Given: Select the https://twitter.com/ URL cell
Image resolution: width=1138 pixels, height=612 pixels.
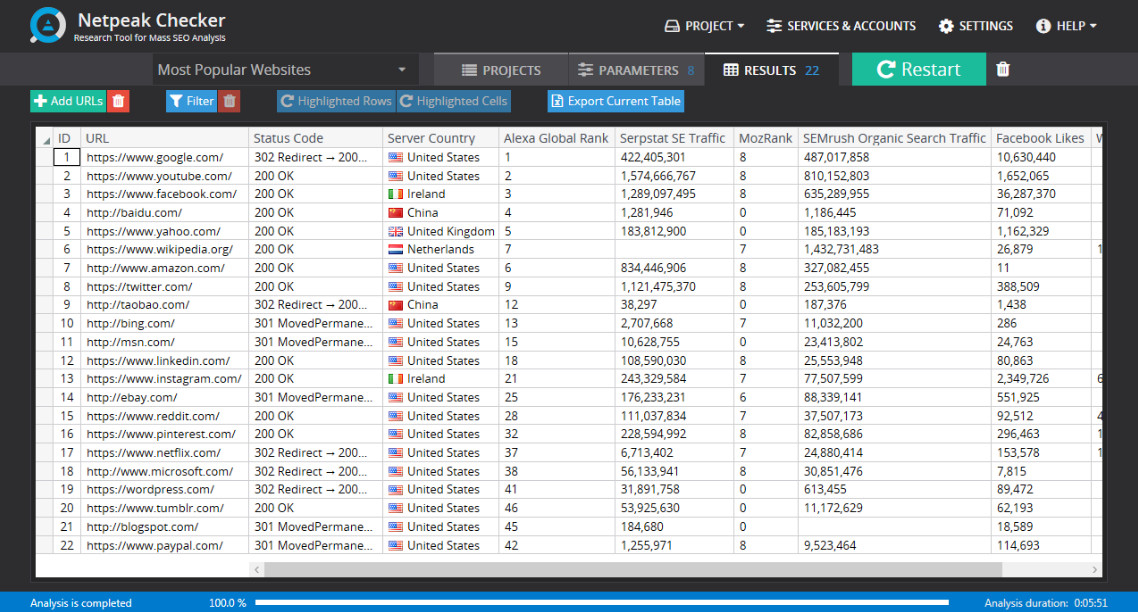Looking at the screenshot, I should coord(165,287).
